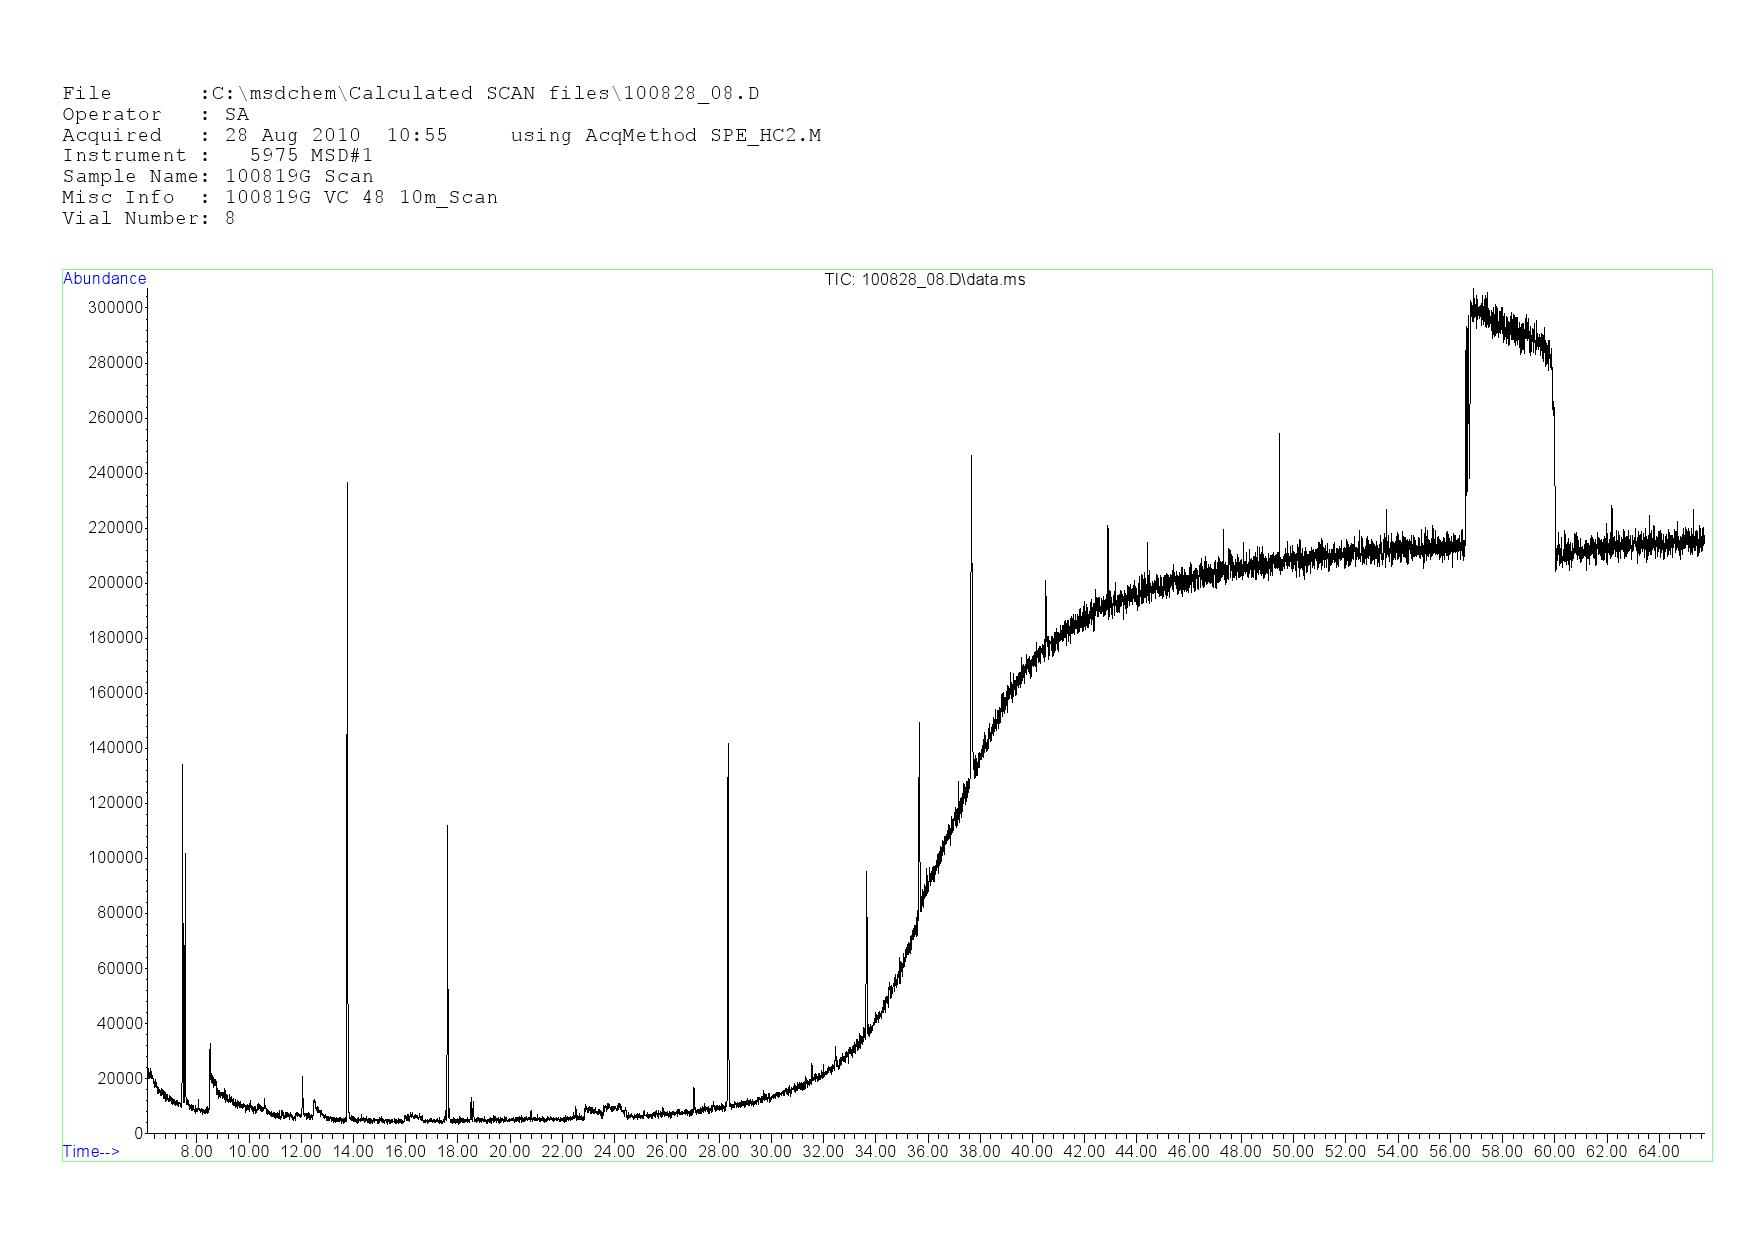Click the AcqMethod SPE_HC2.M text
1754x1240 pixels.
(x=665, y=136)
